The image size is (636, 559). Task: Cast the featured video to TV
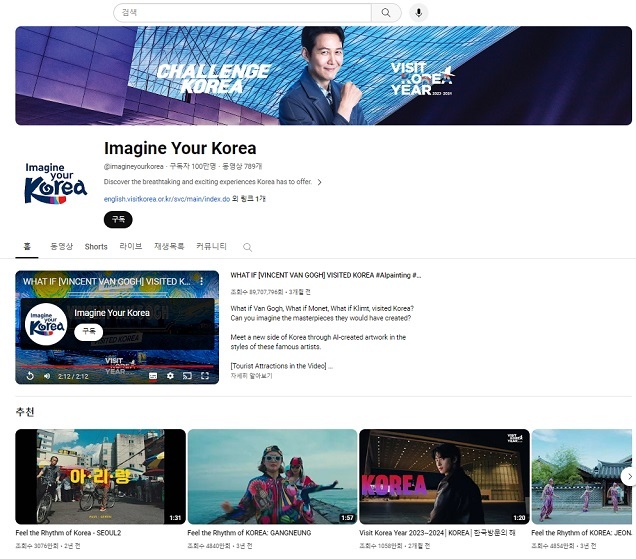click(187, 376)
